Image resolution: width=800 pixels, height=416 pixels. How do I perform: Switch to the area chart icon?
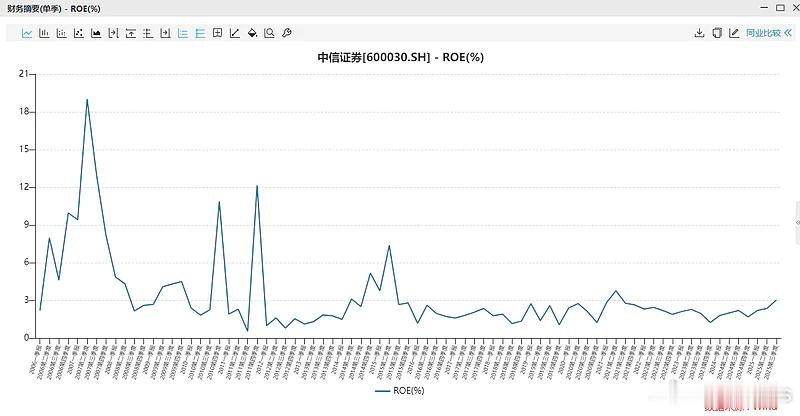96,33
